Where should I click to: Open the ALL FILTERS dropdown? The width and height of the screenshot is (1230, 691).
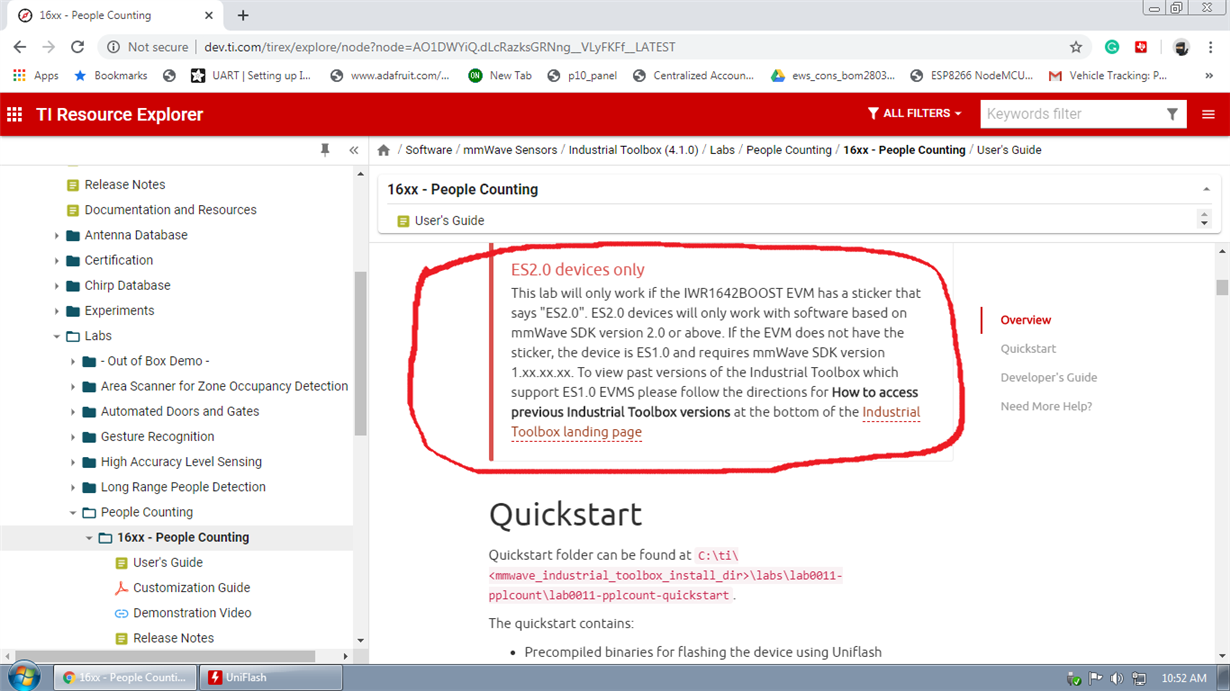point(914,114)
